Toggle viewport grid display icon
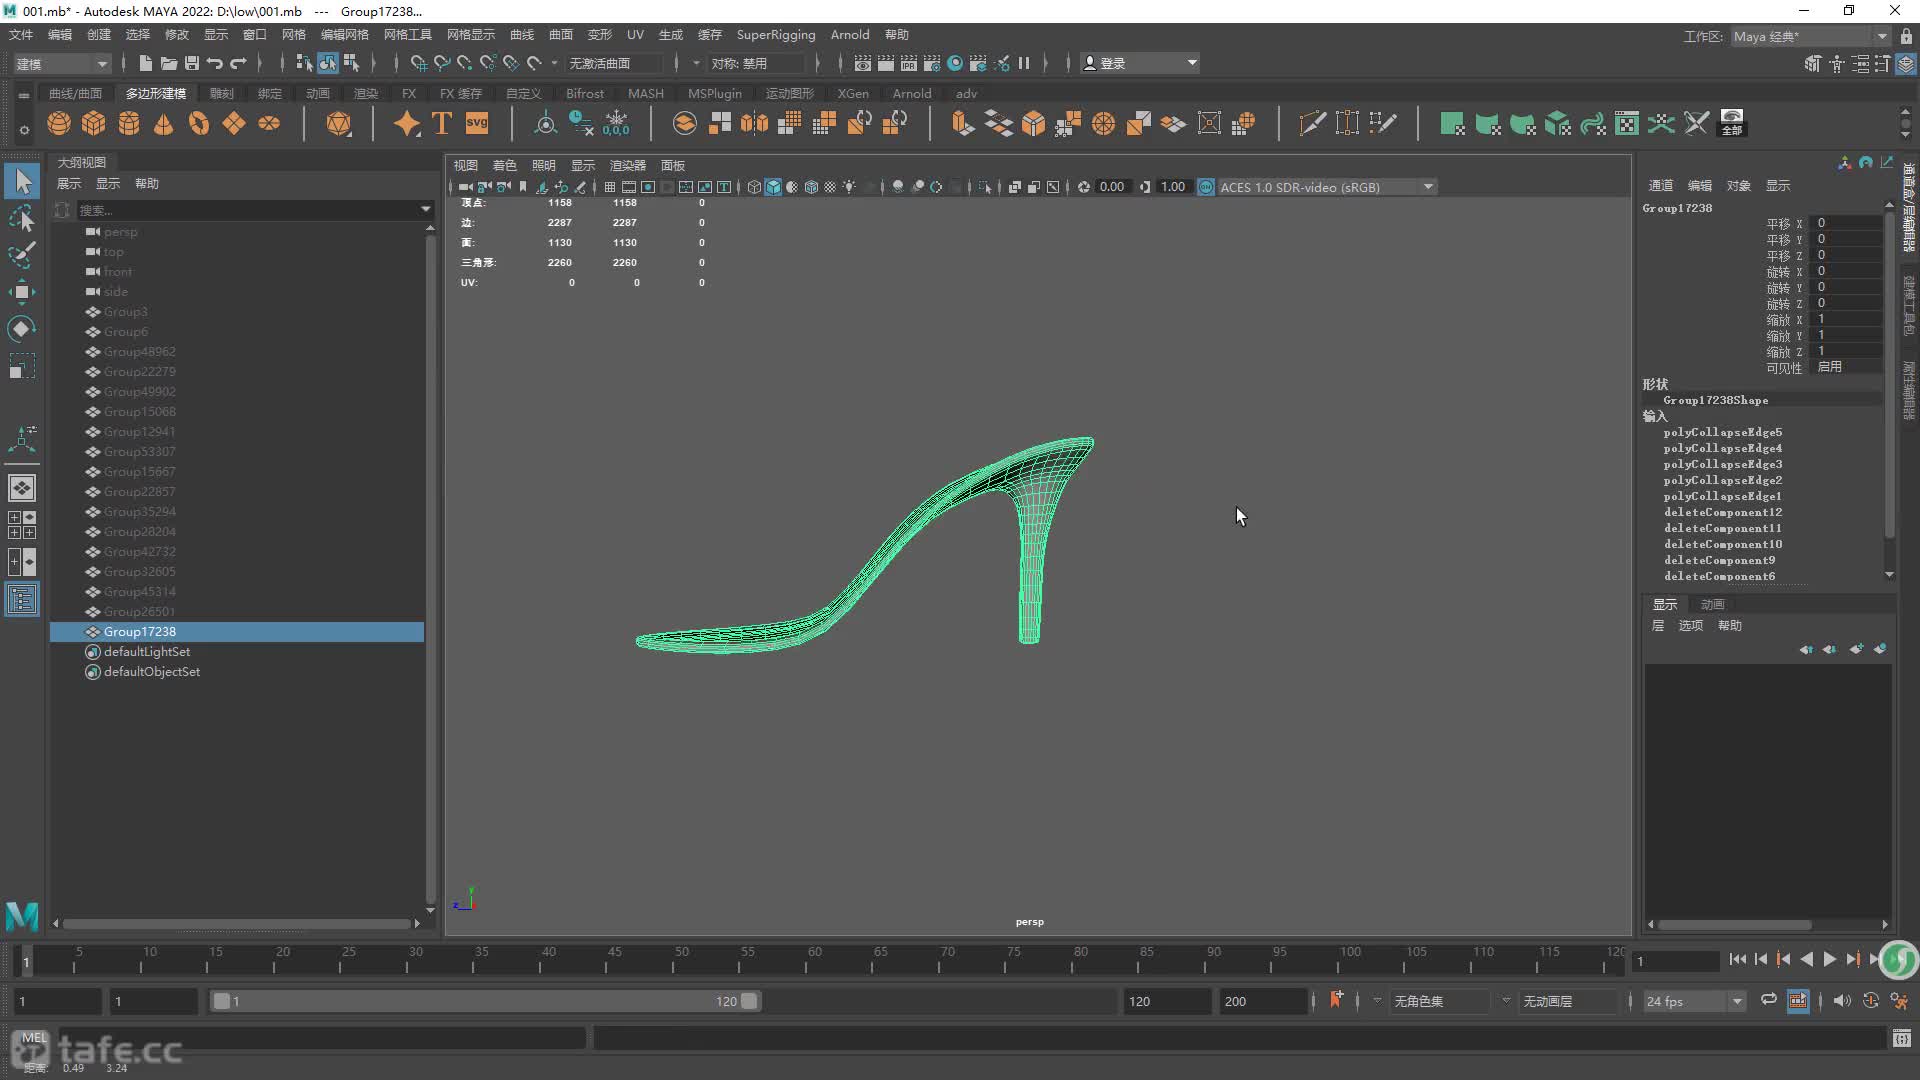 [609, 187]
